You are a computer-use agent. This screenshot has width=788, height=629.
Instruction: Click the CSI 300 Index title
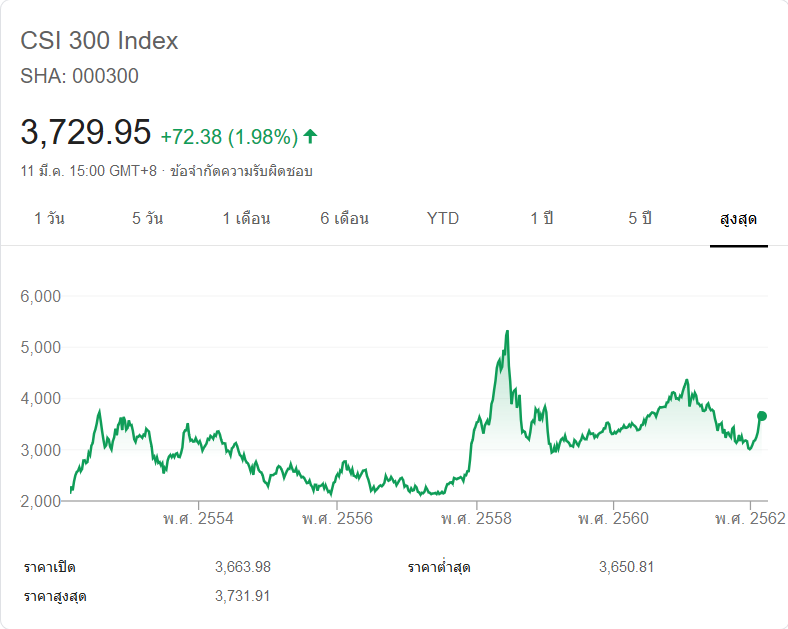[99, 41]
